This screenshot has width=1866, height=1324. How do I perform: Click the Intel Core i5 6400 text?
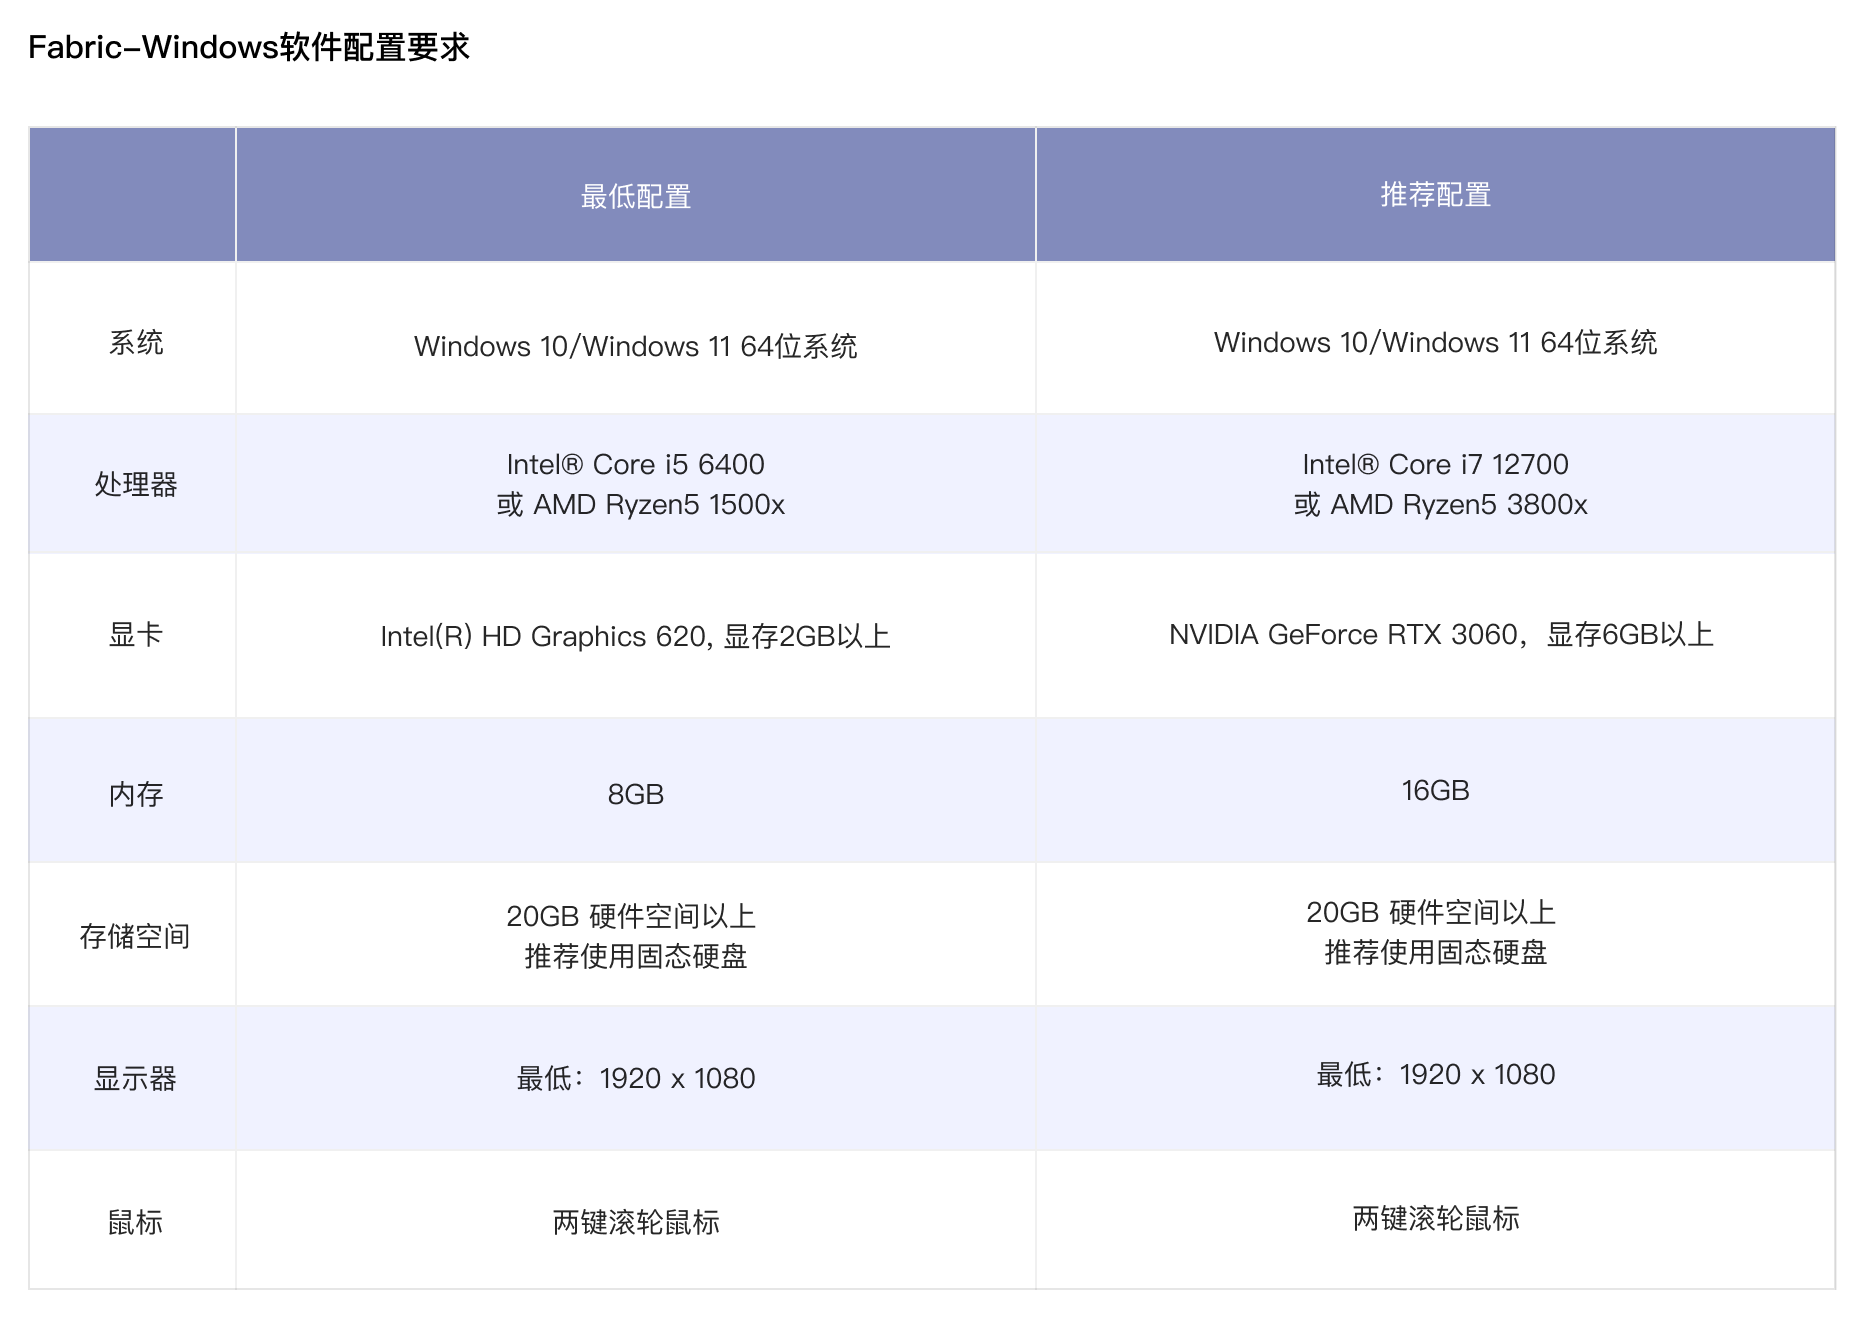click(x=636, y=465)
